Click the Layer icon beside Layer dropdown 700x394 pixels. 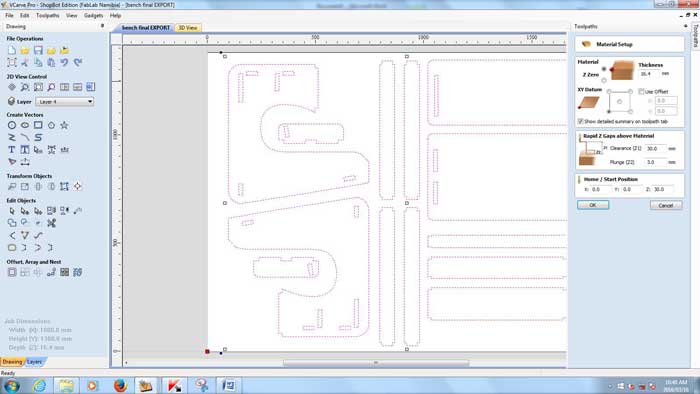pos(12,102)
